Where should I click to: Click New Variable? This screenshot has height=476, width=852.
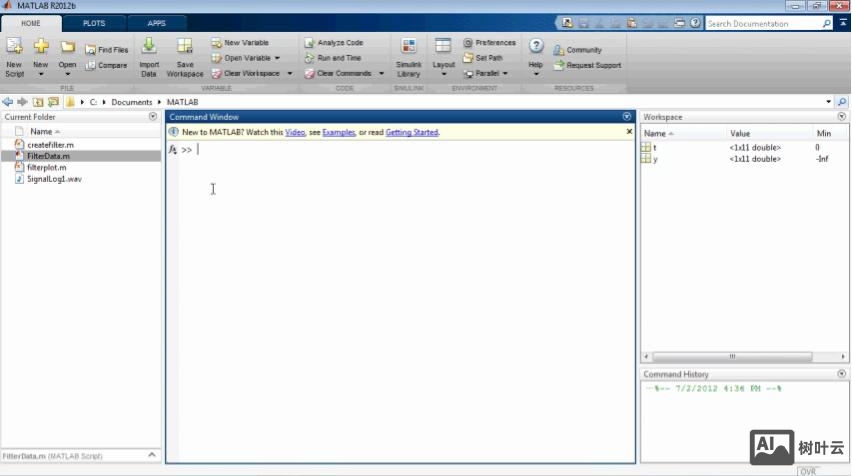pos(240,42)
